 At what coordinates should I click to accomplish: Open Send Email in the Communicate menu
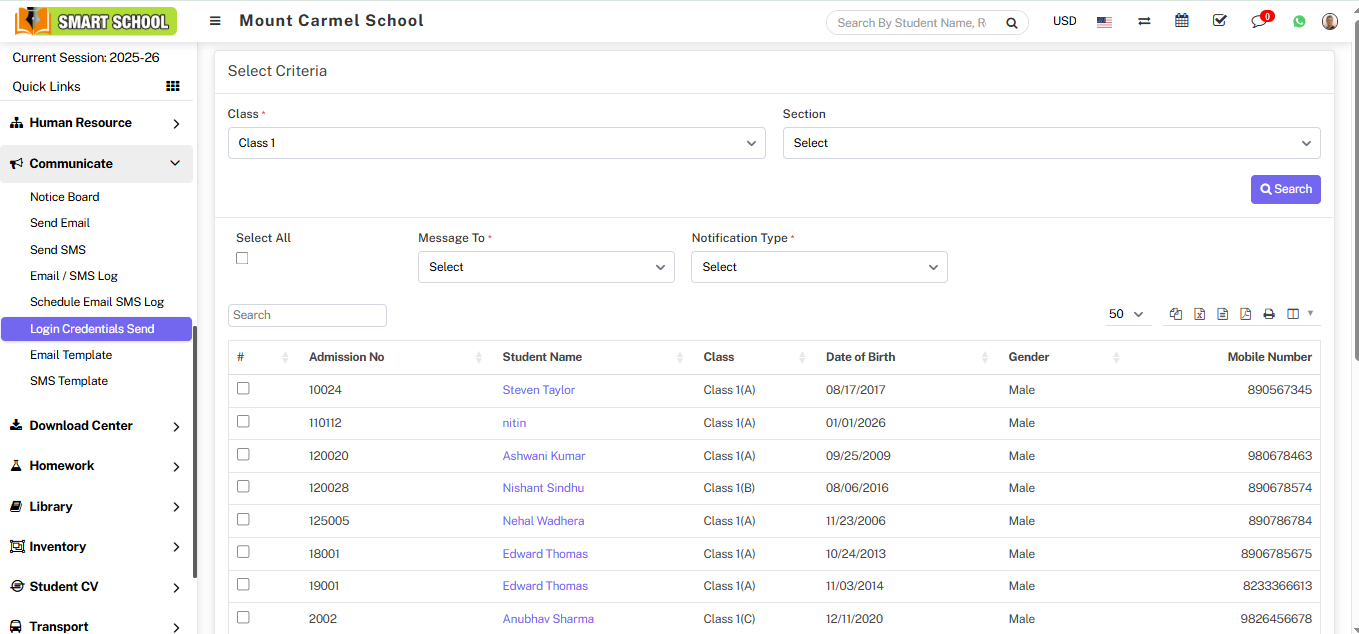click(x=60, y=223)
